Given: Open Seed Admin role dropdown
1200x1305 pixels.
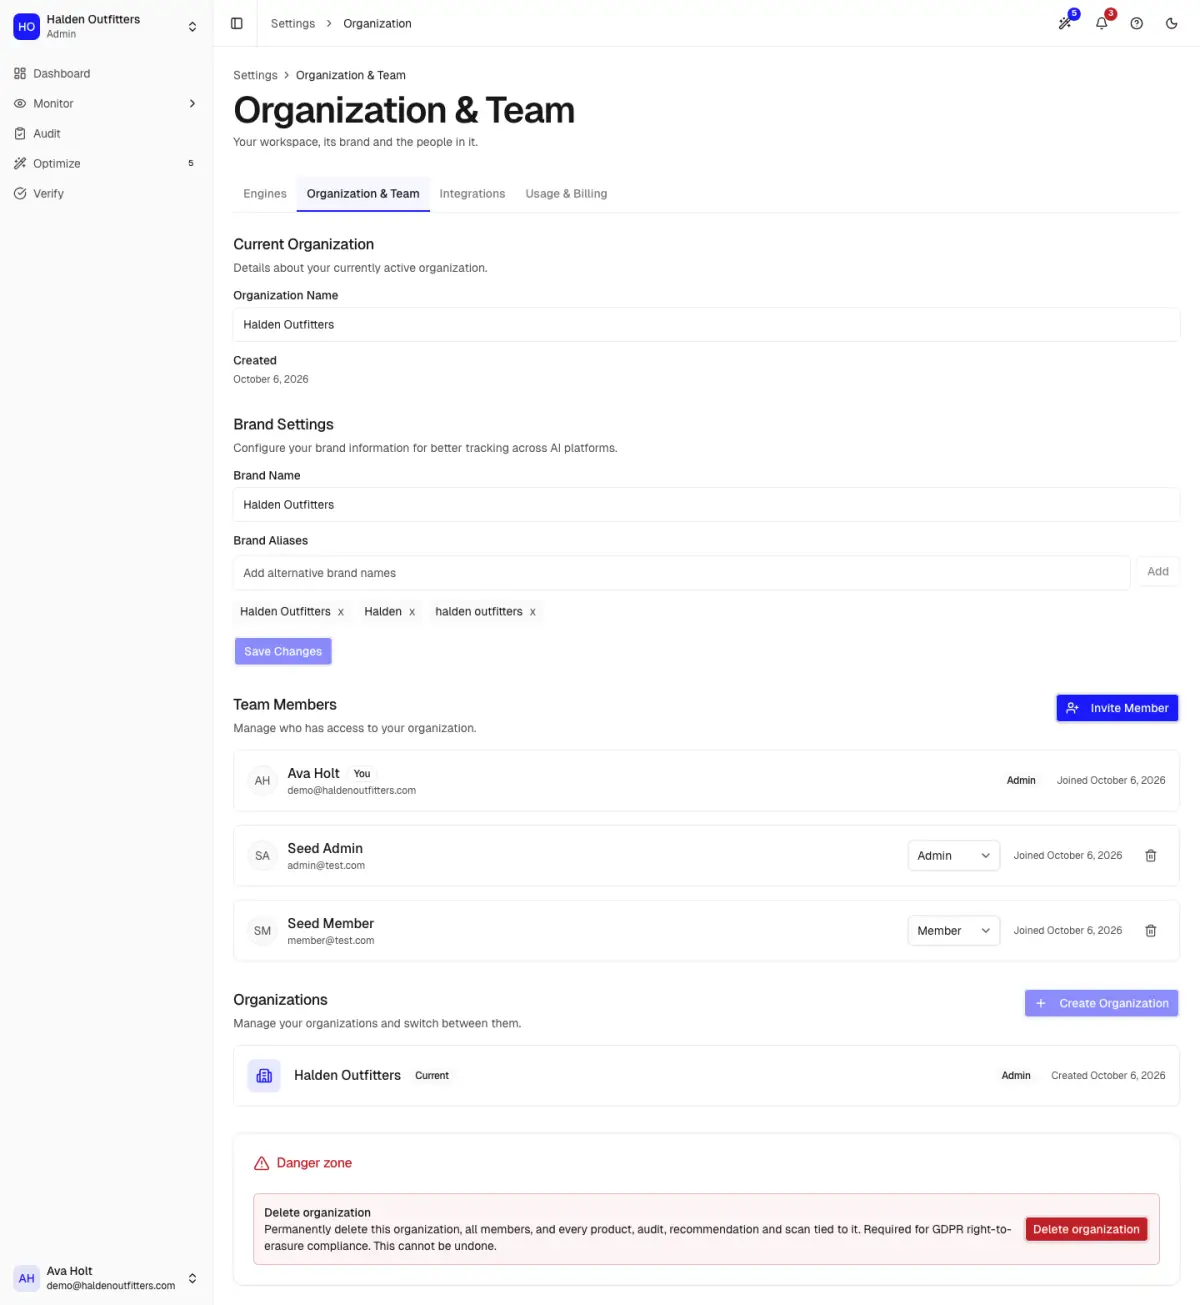Looking at the screenshot, I should pyautogui.click(x=953, y=855).
